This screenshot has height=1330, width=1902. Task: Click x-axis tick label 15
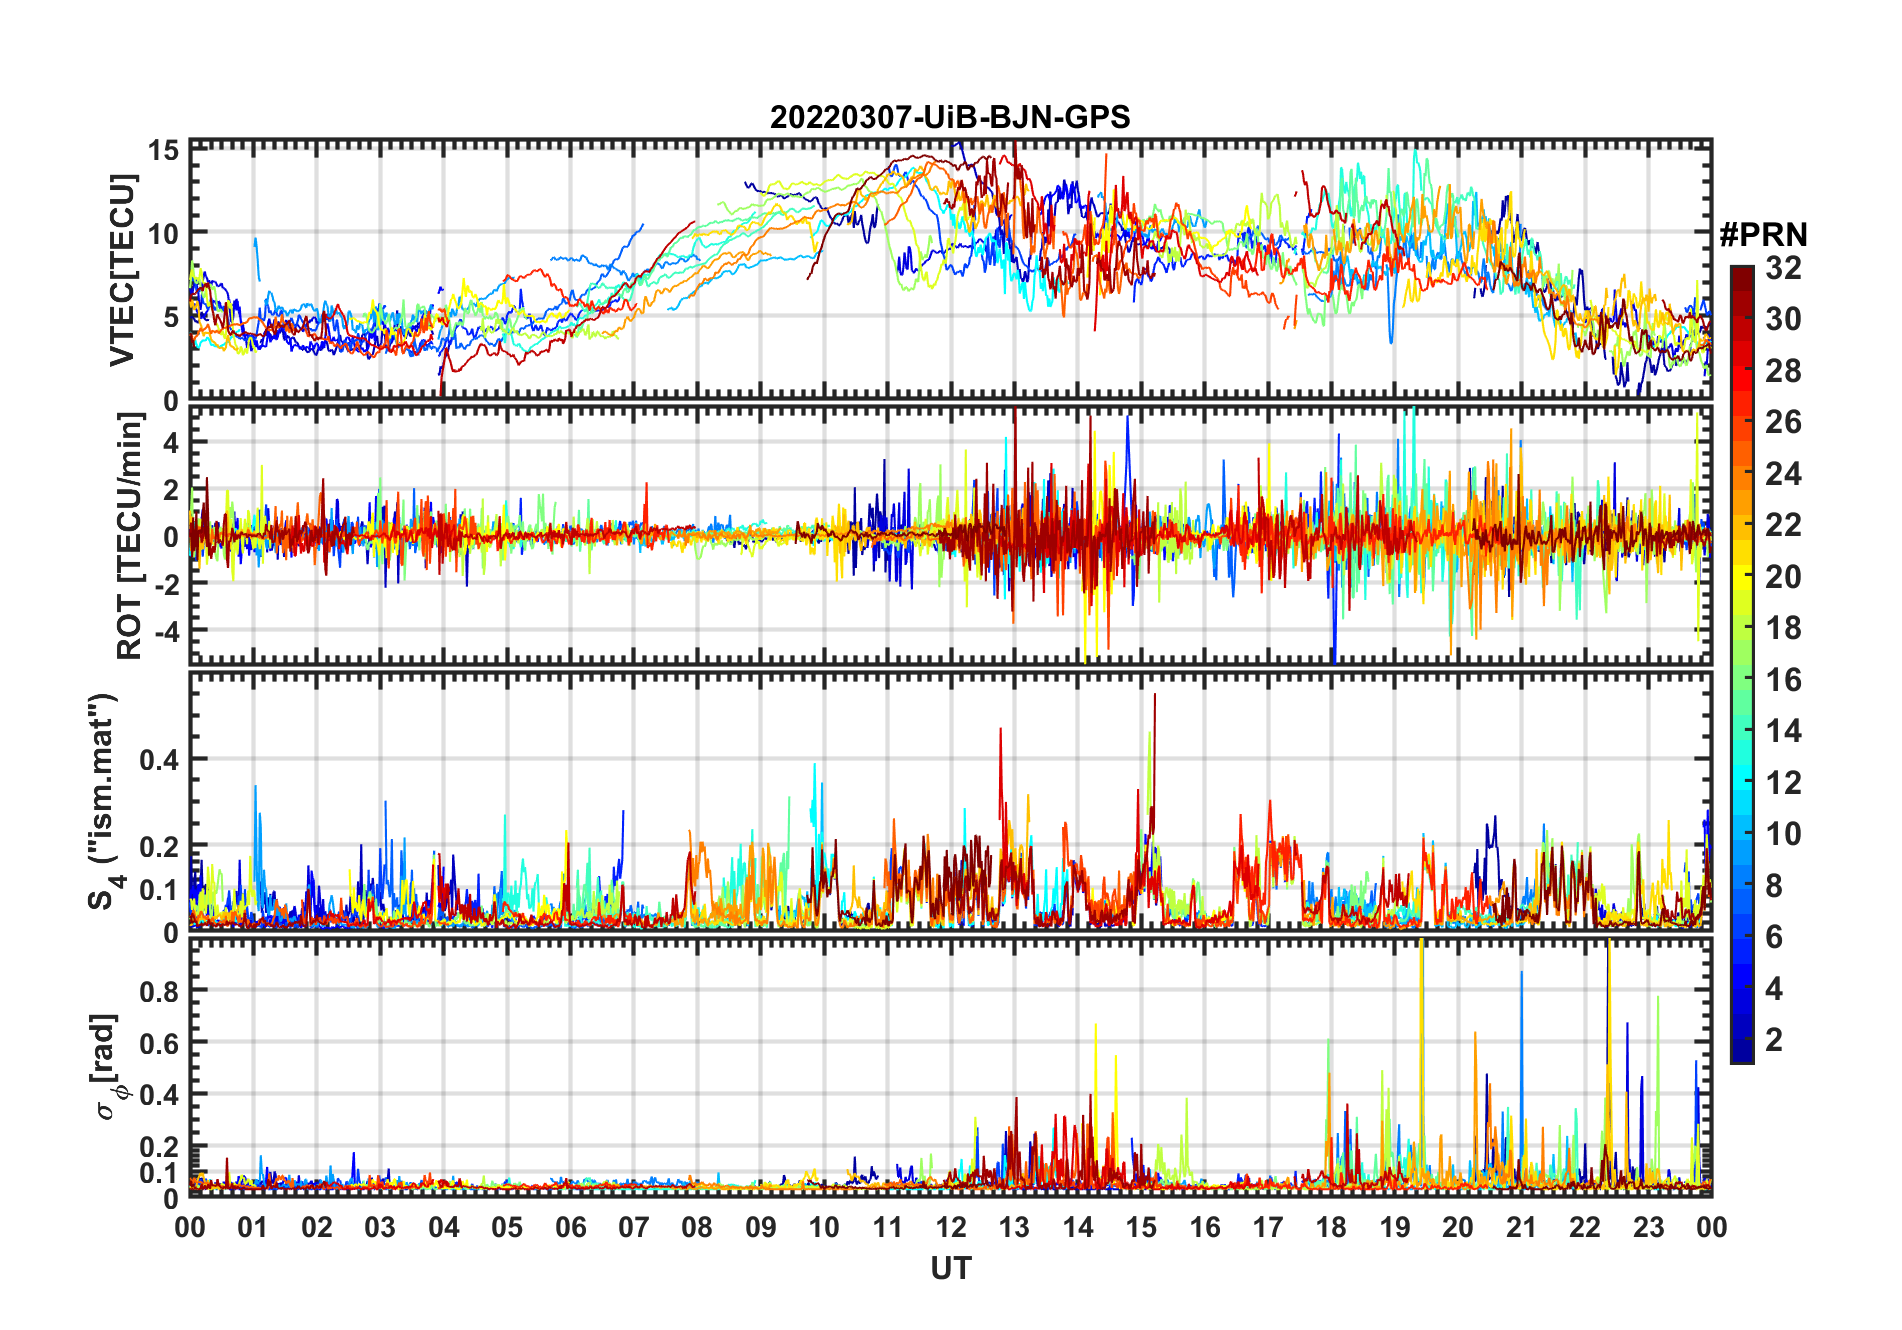coord(1141,1228)
